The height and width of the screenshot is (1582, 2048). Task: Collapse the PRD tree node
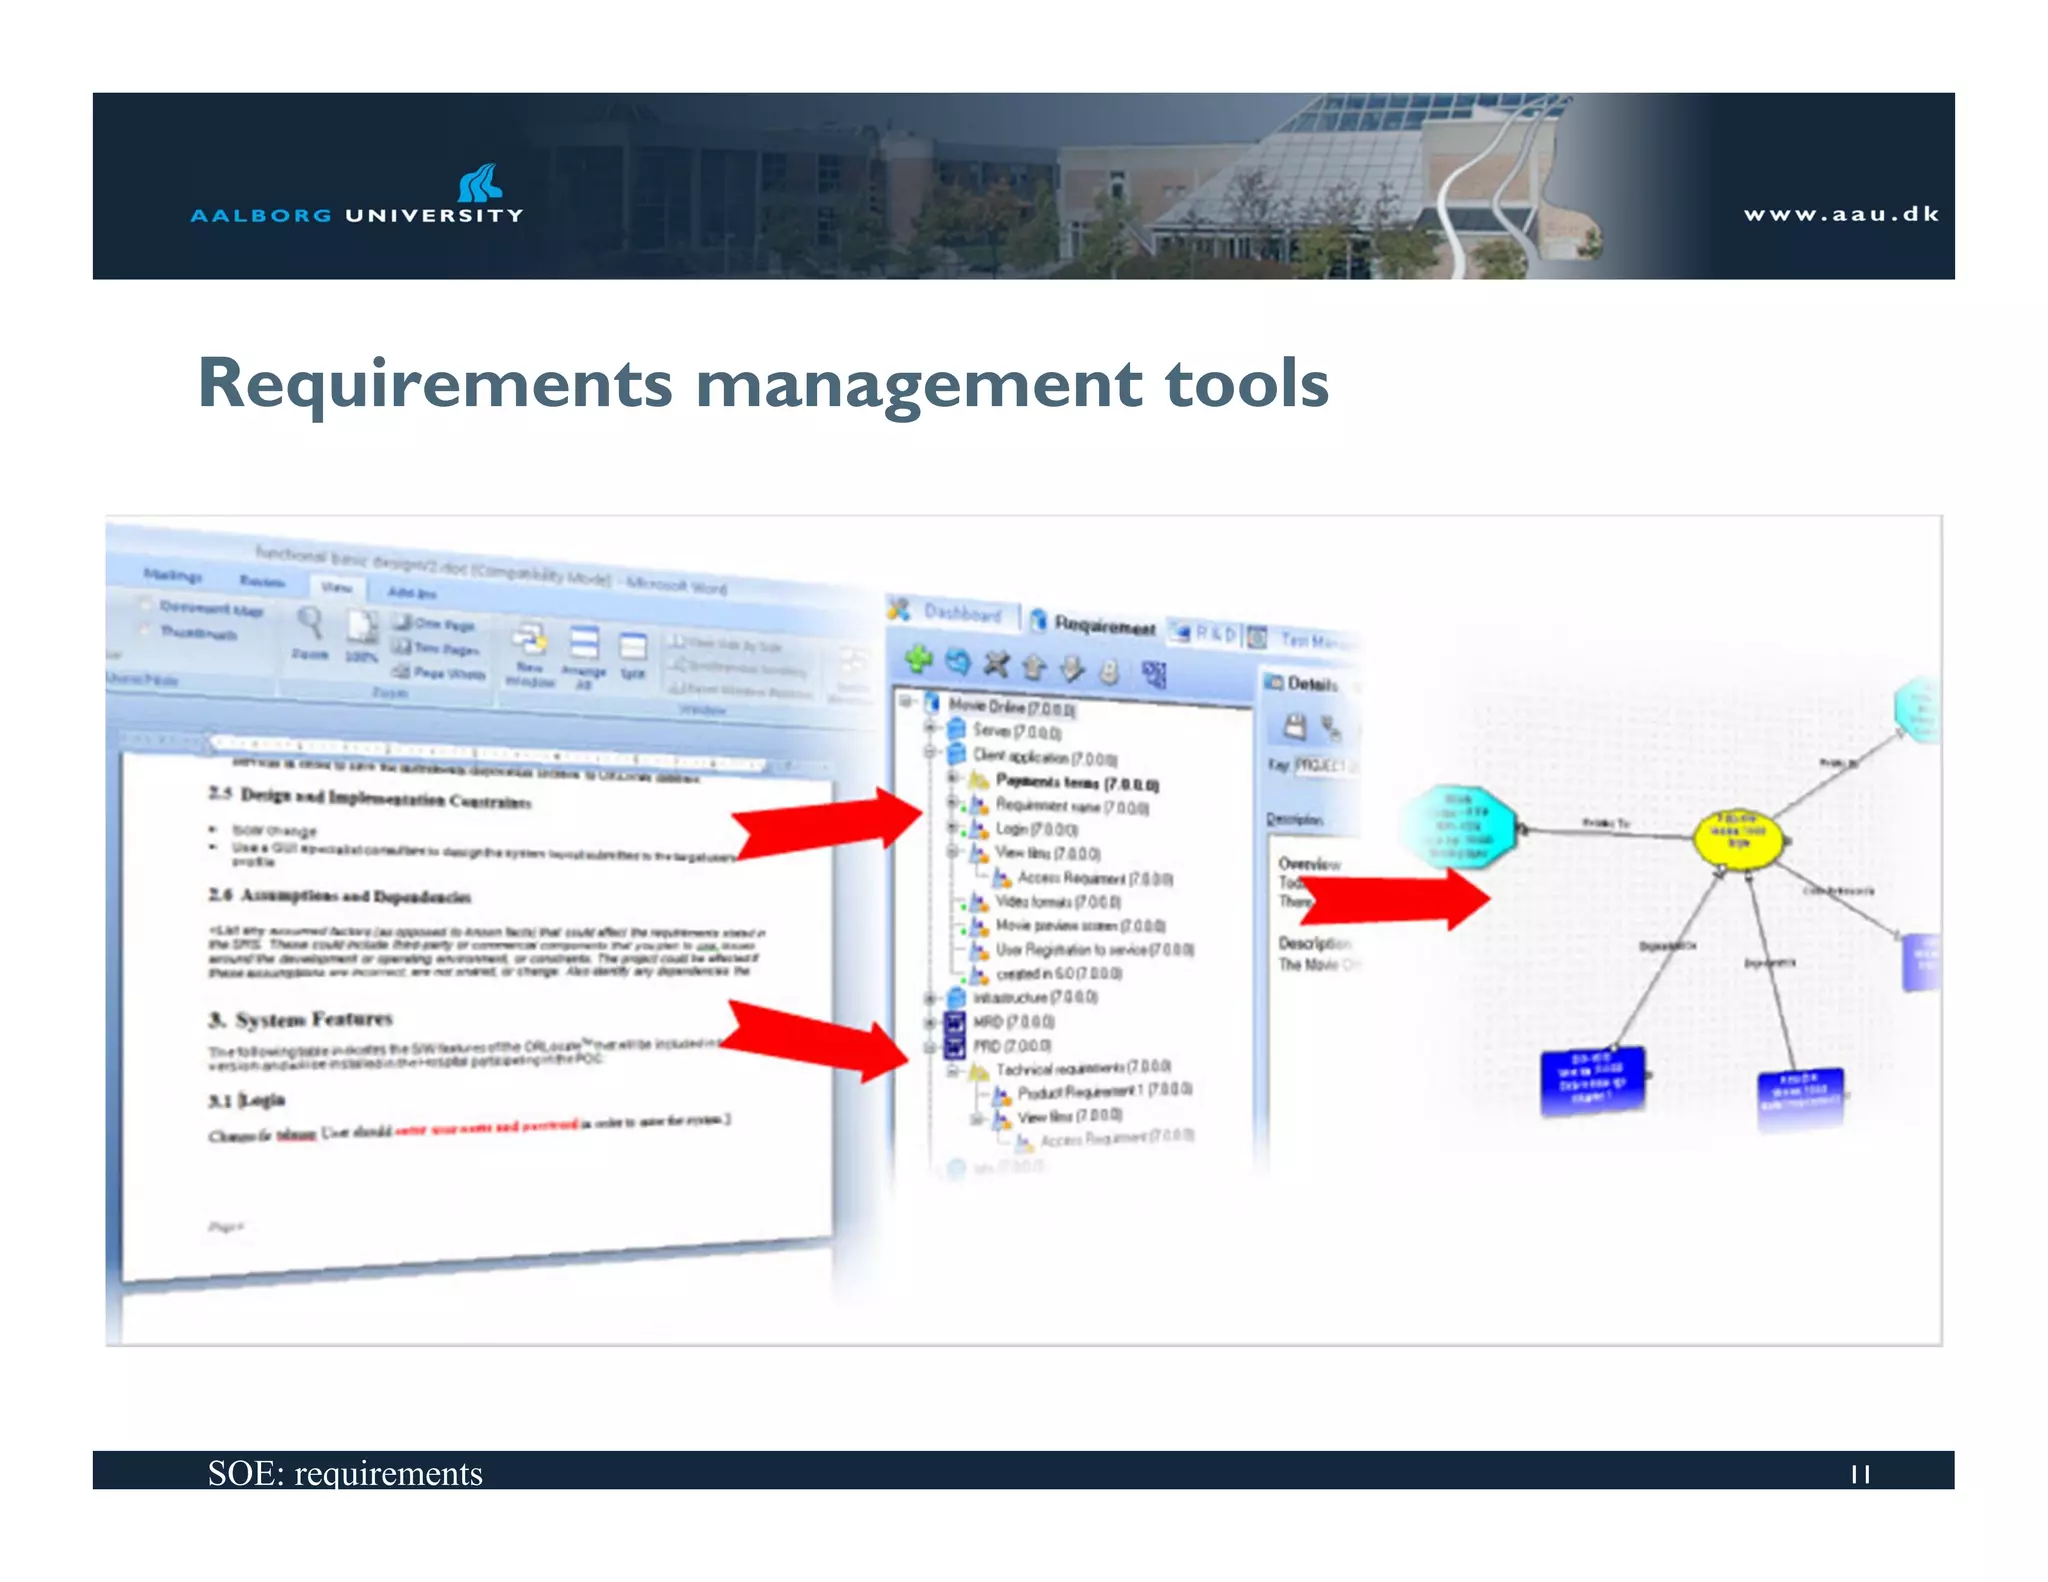tap(930, 1046)
